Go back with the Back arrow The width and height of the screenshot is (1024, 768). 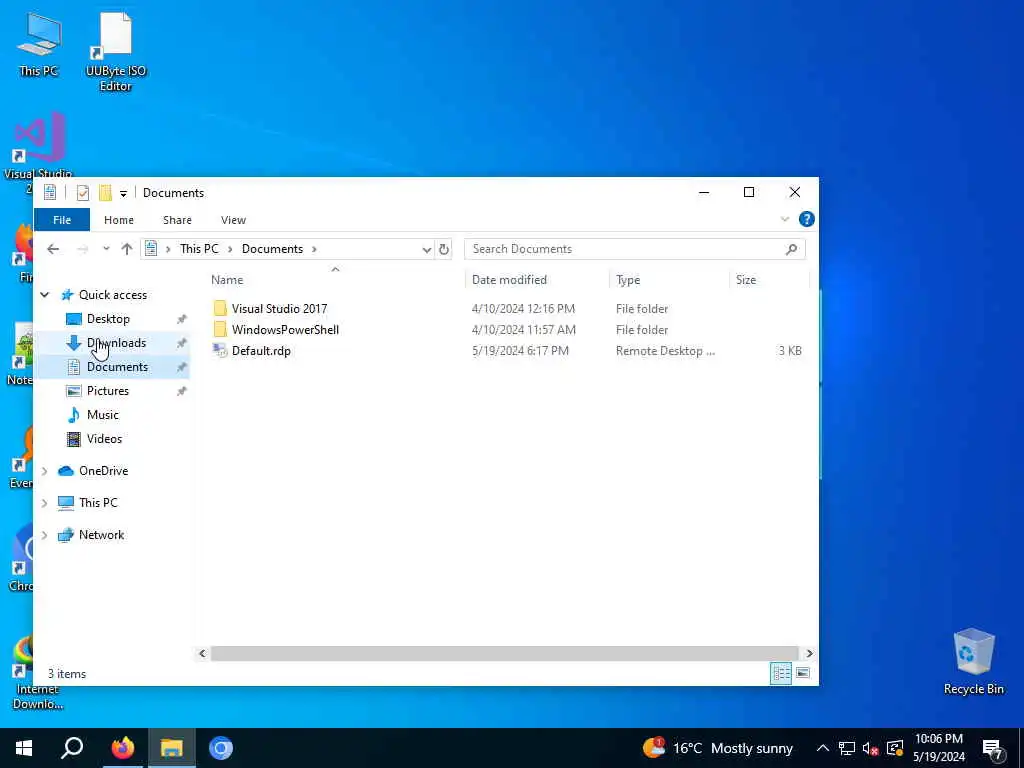click(x=54, y=249)
